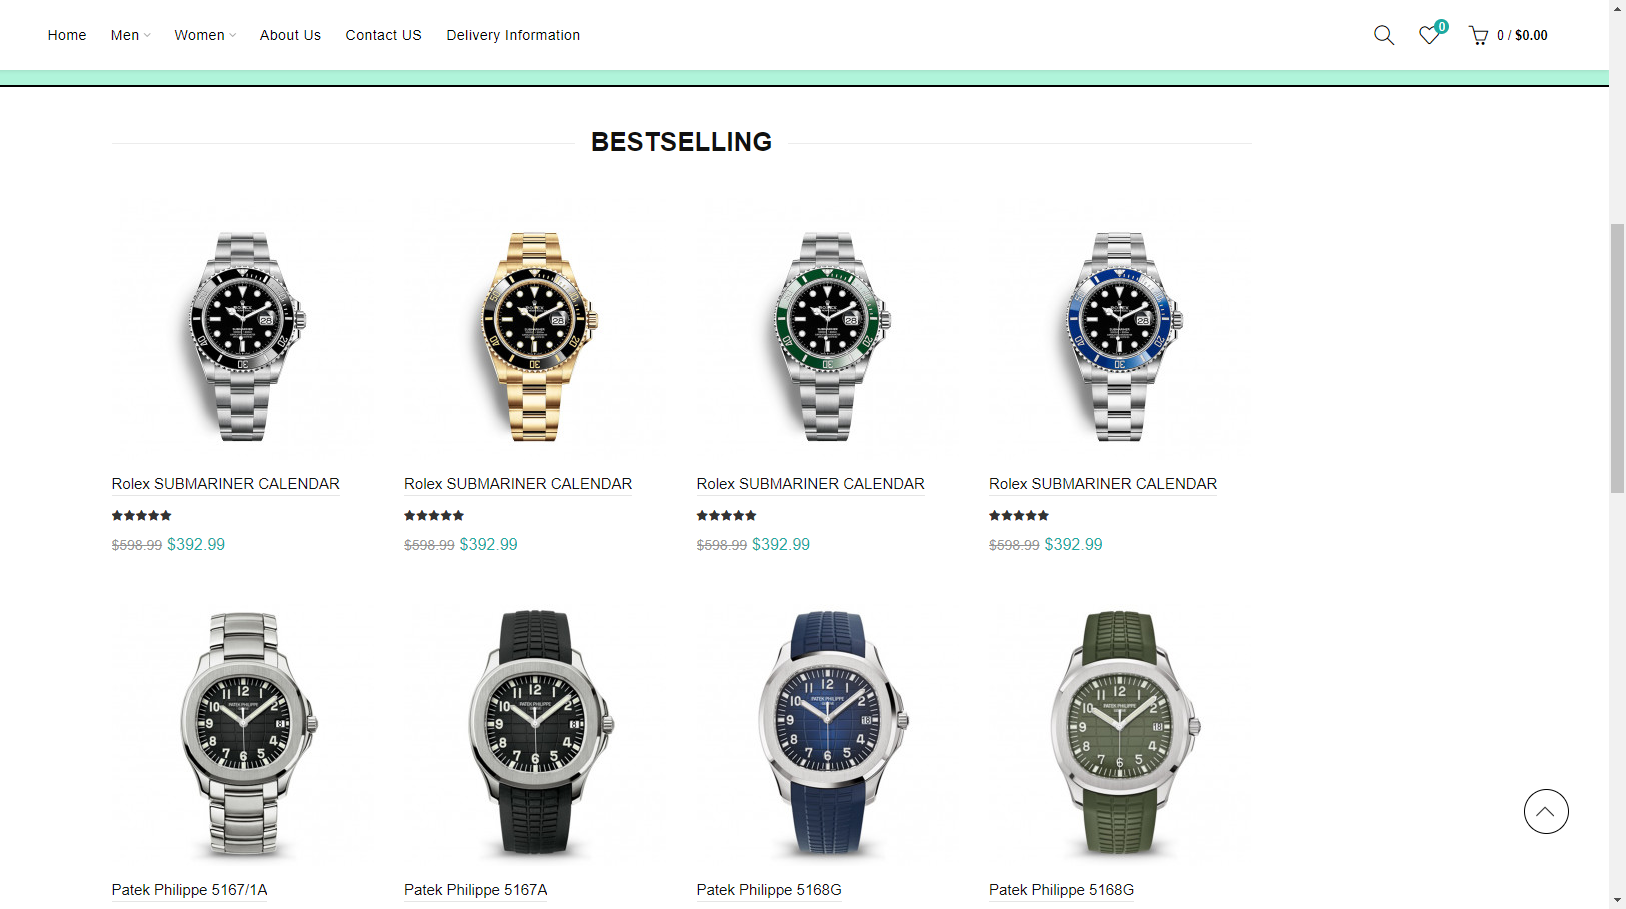The height and width of the screenshot is (909, 1626).
Task: Click the scroll-to-top arrow button
Action: [1546, 812]
